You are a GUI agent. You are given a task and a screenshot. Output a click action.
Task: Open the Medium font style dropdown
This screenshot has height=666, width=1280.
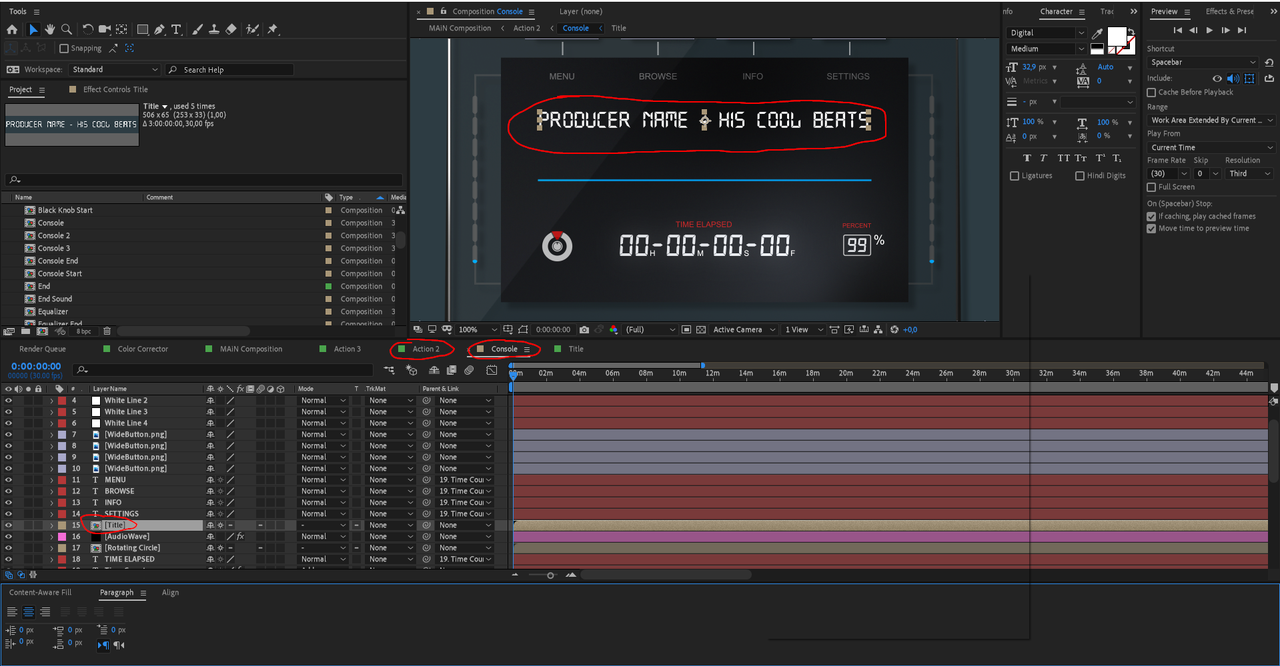1046,49
